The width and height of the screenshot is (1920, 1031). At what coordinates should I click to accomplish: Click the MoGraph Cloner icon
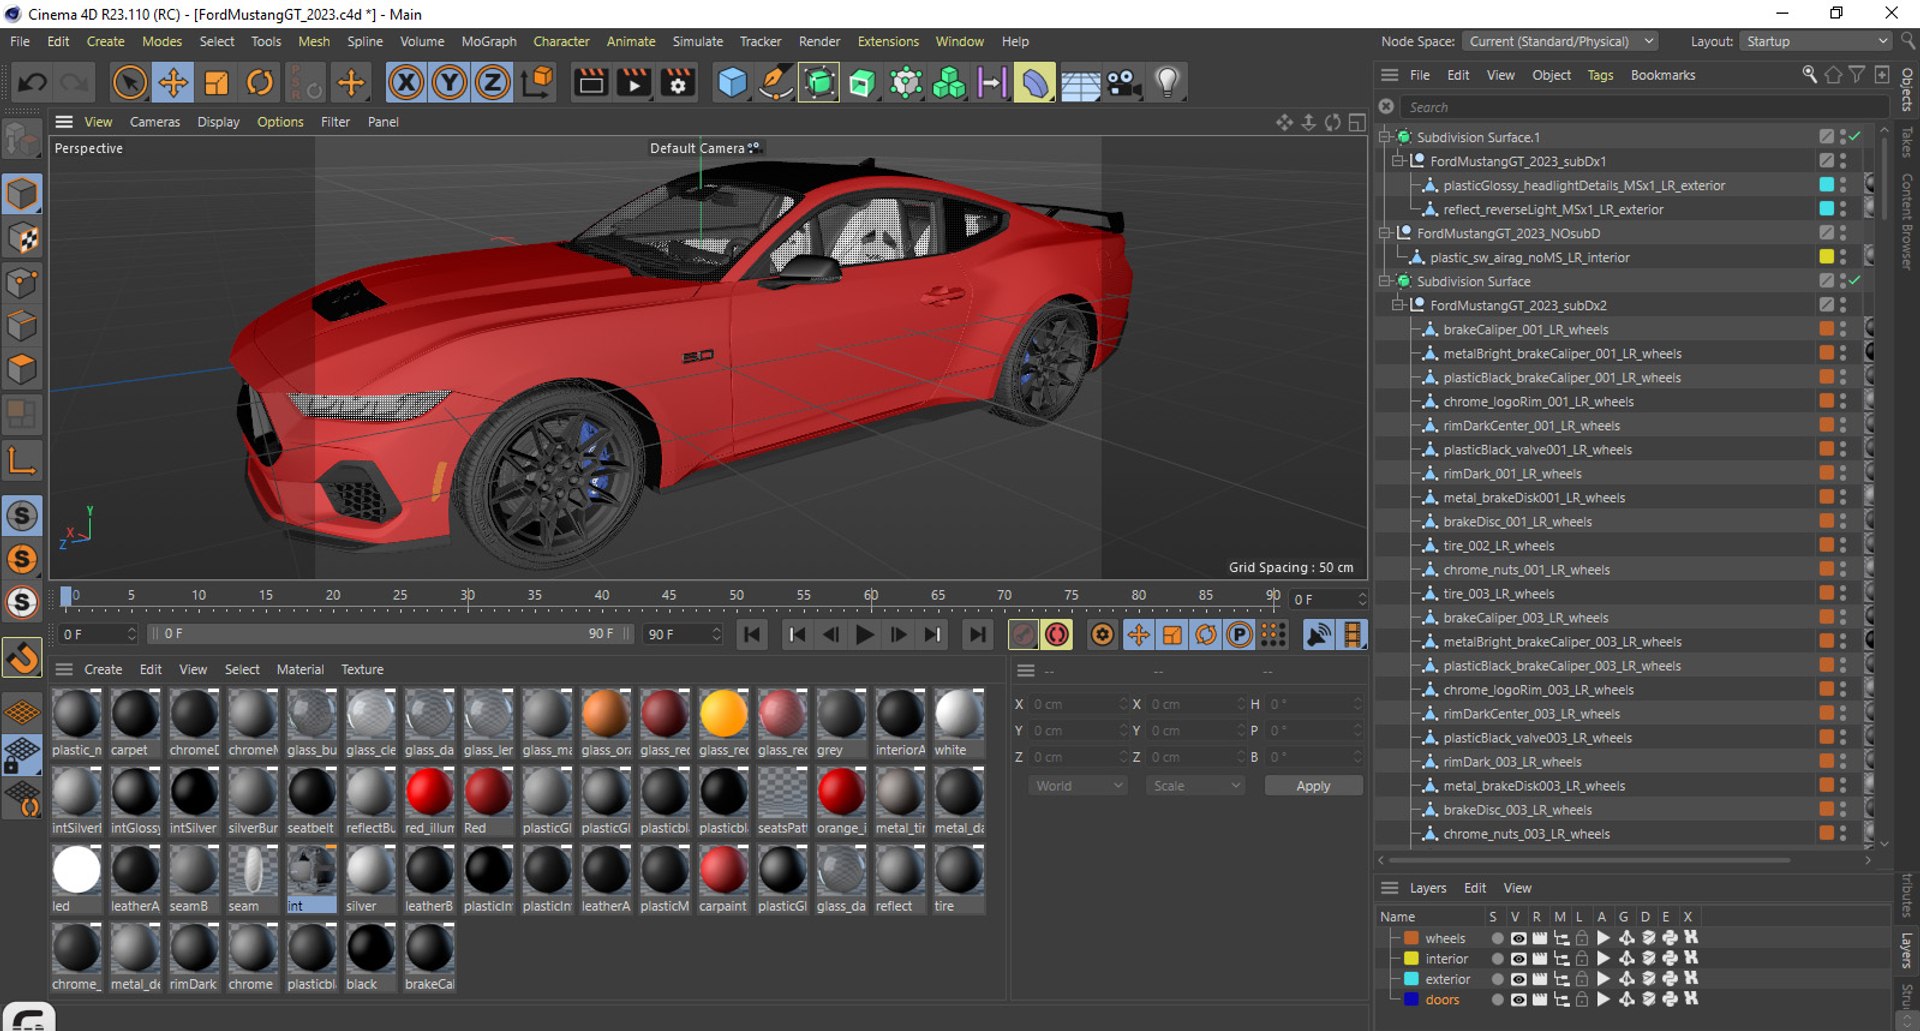tap(948, 82)
